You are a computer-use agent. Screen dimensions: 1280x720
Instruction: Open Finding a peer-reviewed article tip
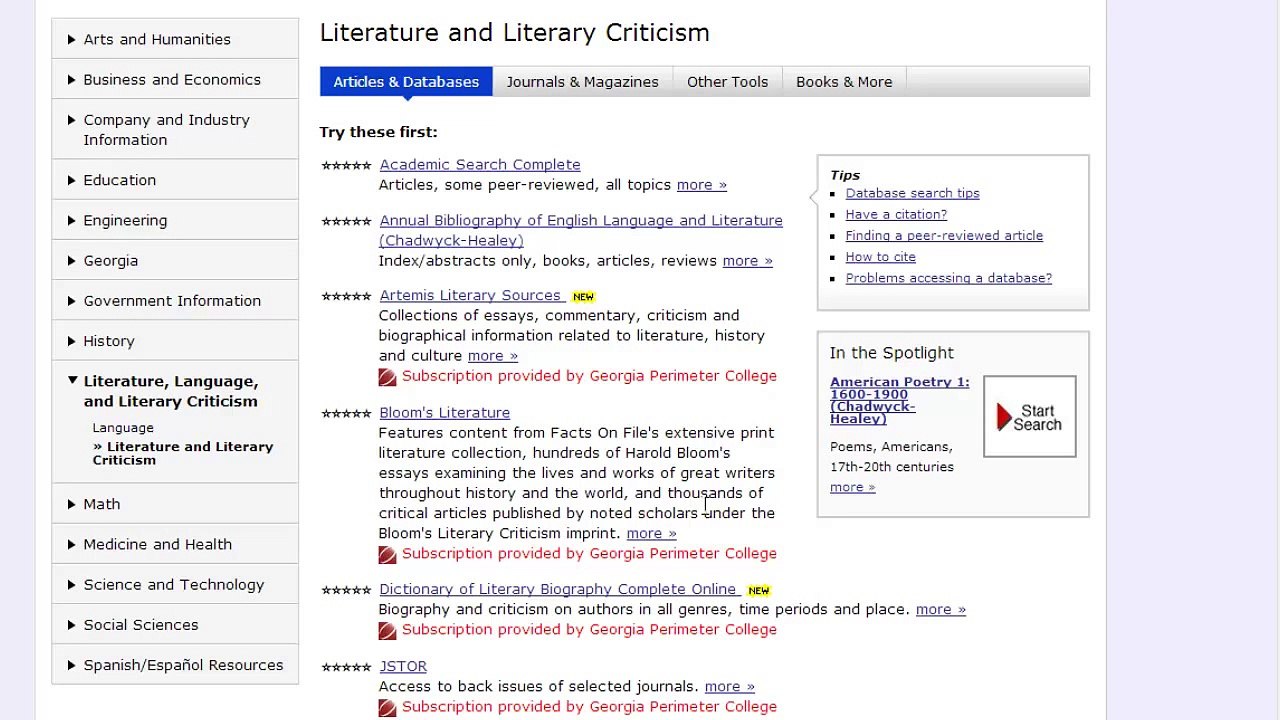coord(944,236)
